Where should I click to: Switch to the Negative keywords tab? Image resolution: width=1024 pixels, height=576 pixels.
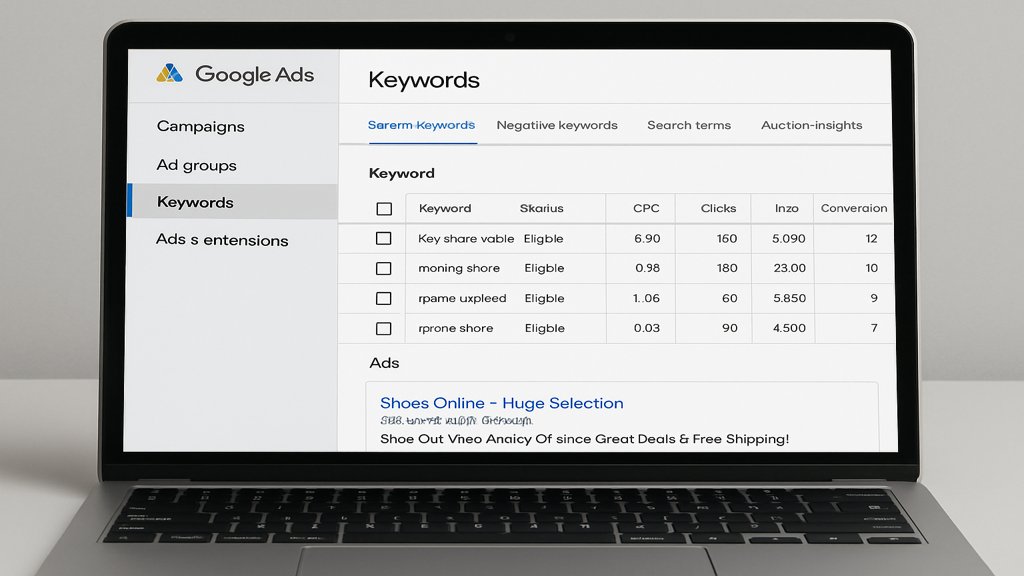[x=557, y=126]
